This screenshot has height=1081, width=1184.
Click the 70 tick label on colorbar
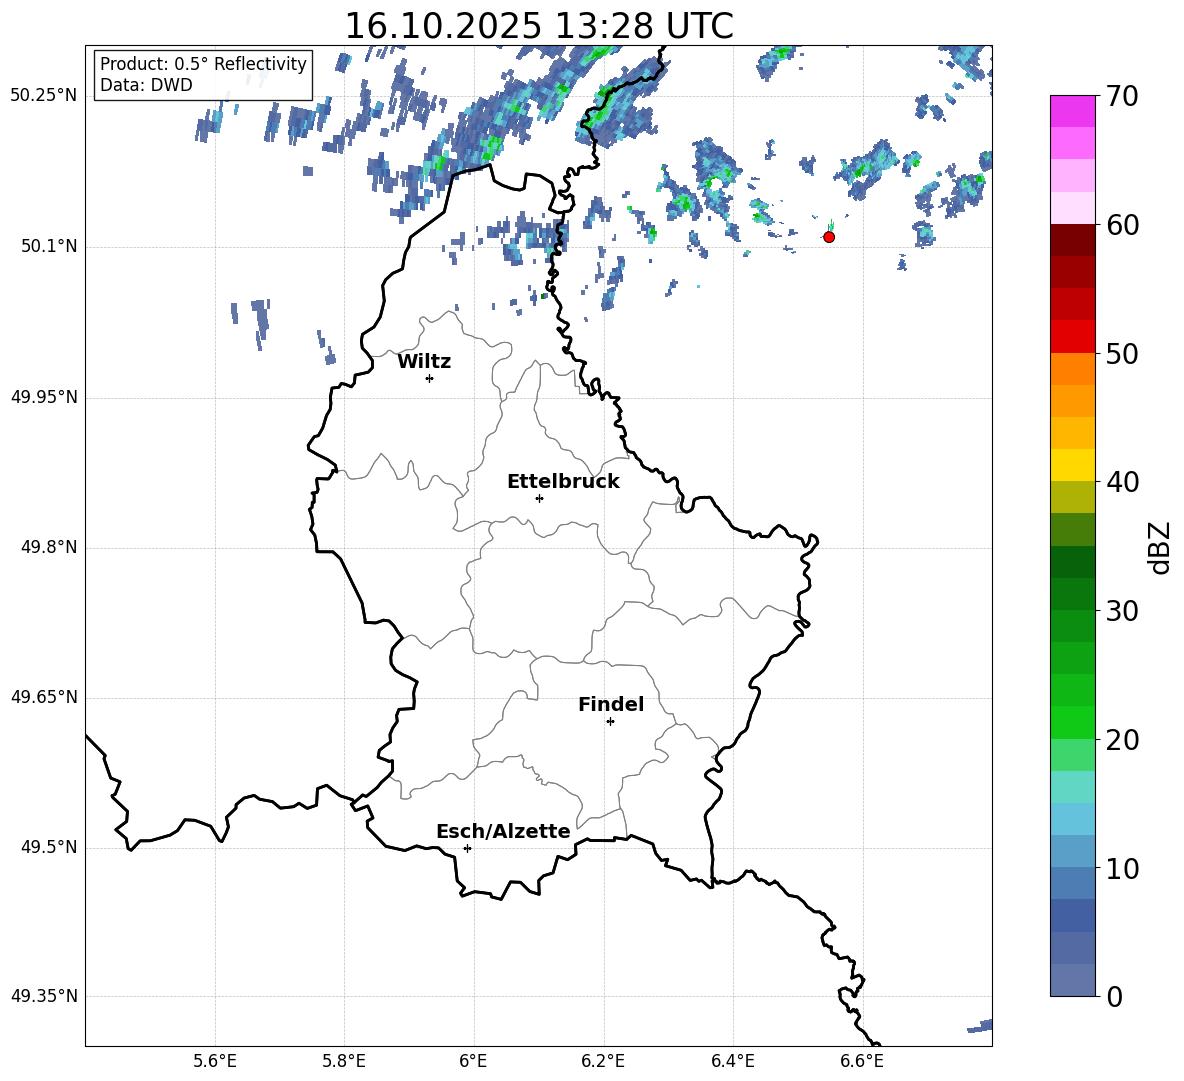pyautogui.click(x=1123, y=96)
